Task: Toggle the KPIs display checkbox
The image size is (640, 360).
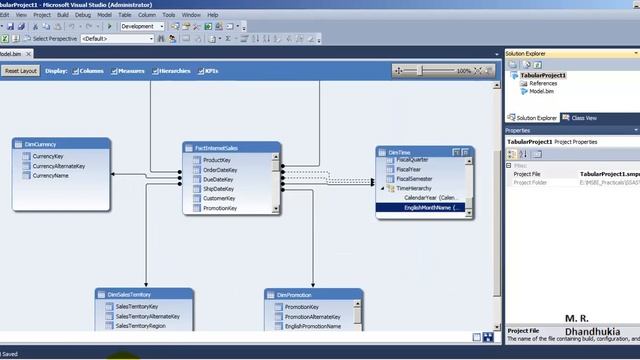Action: [201, 71]
